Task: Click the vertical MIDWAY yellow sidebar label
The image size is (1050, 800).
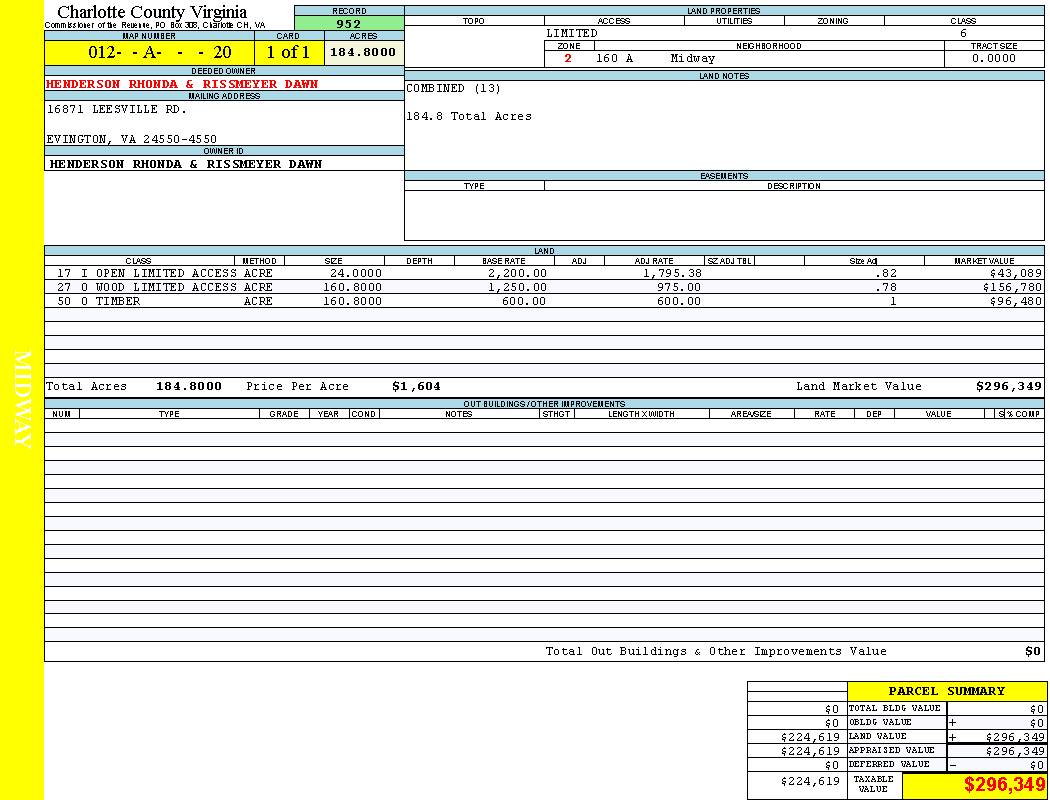Action: pyautogui.click(x=22, y=400)
